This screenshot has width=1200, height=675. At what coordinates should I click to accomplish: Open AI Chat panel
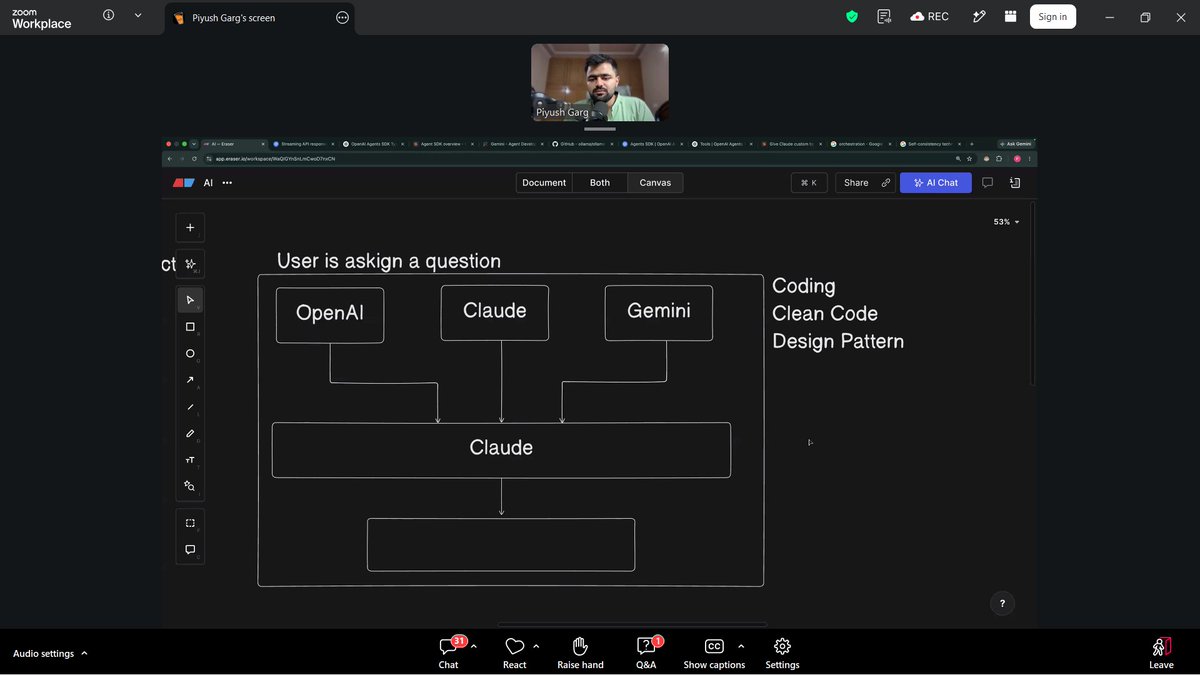(935, 183)
